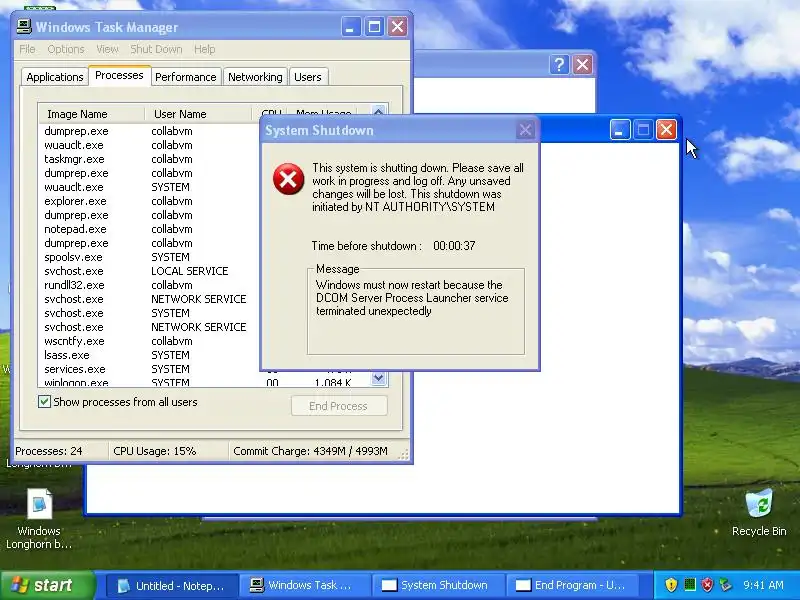Switch to the Processes tab
Image resolution: width=800 pixels, height=600 pixels.
(x=119, y=76)
